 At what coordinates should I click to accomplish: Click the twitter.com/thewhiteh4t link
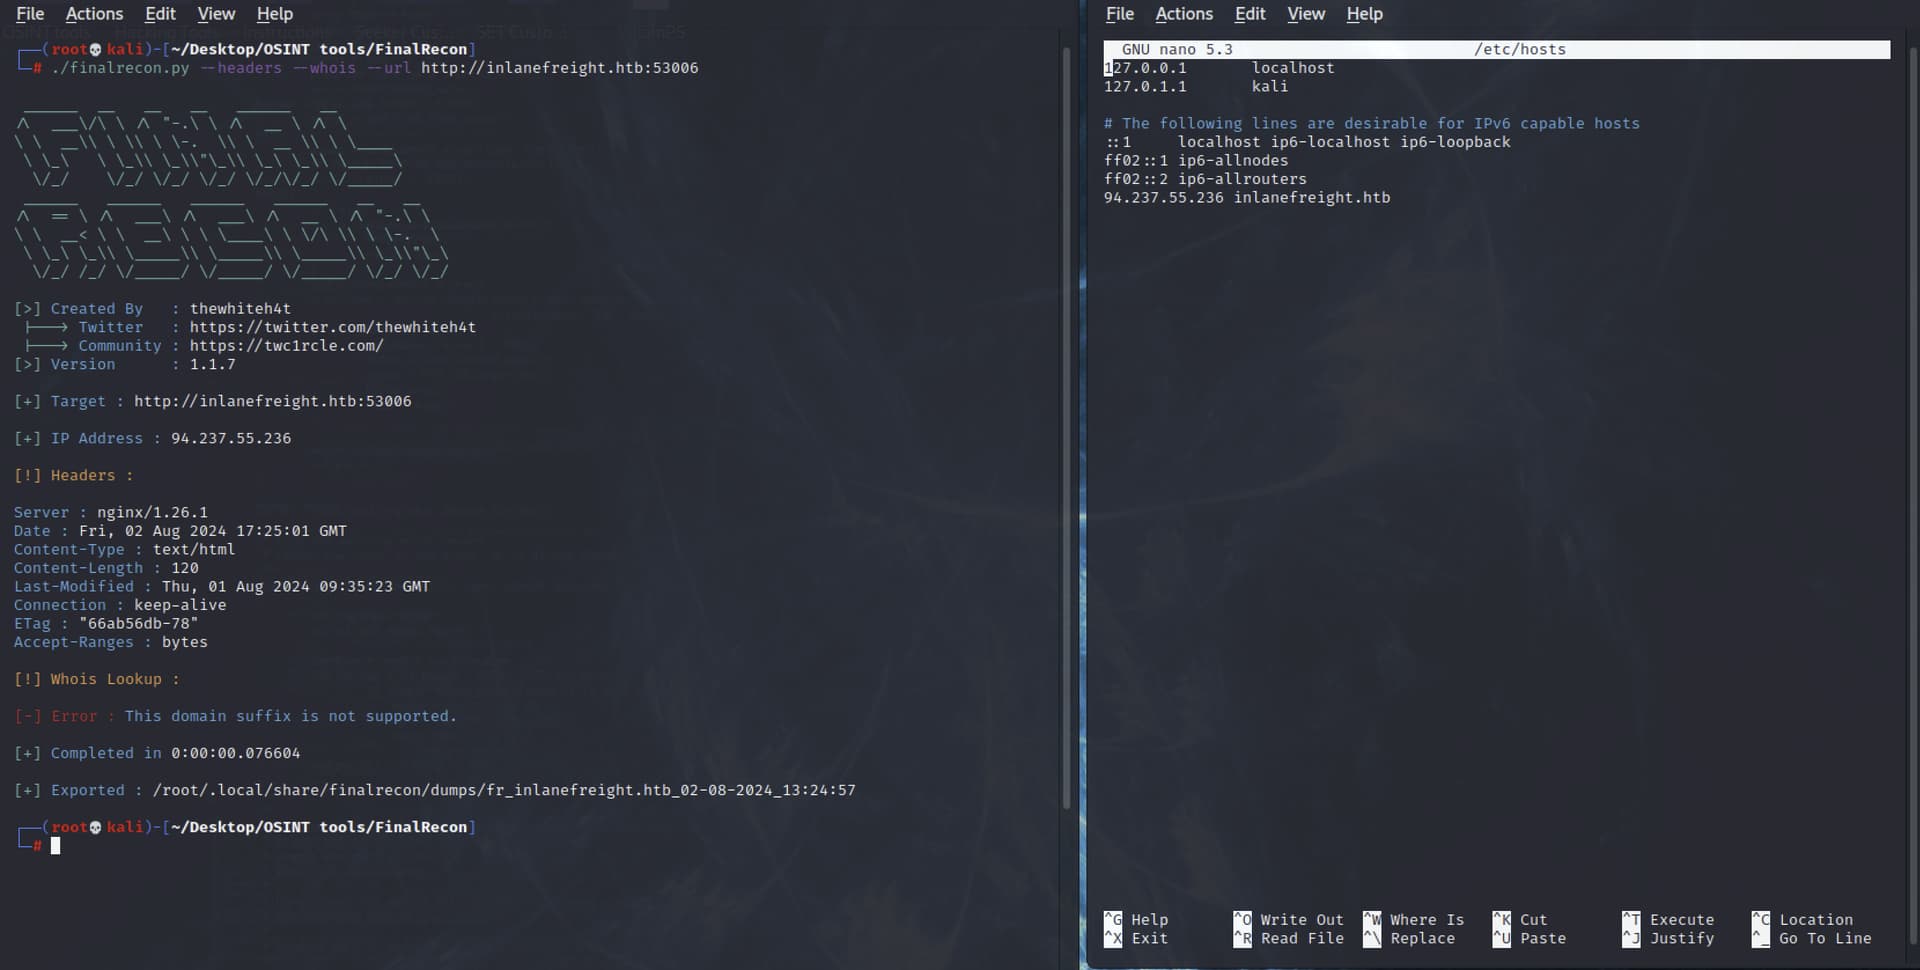click(x=332, y=326)
